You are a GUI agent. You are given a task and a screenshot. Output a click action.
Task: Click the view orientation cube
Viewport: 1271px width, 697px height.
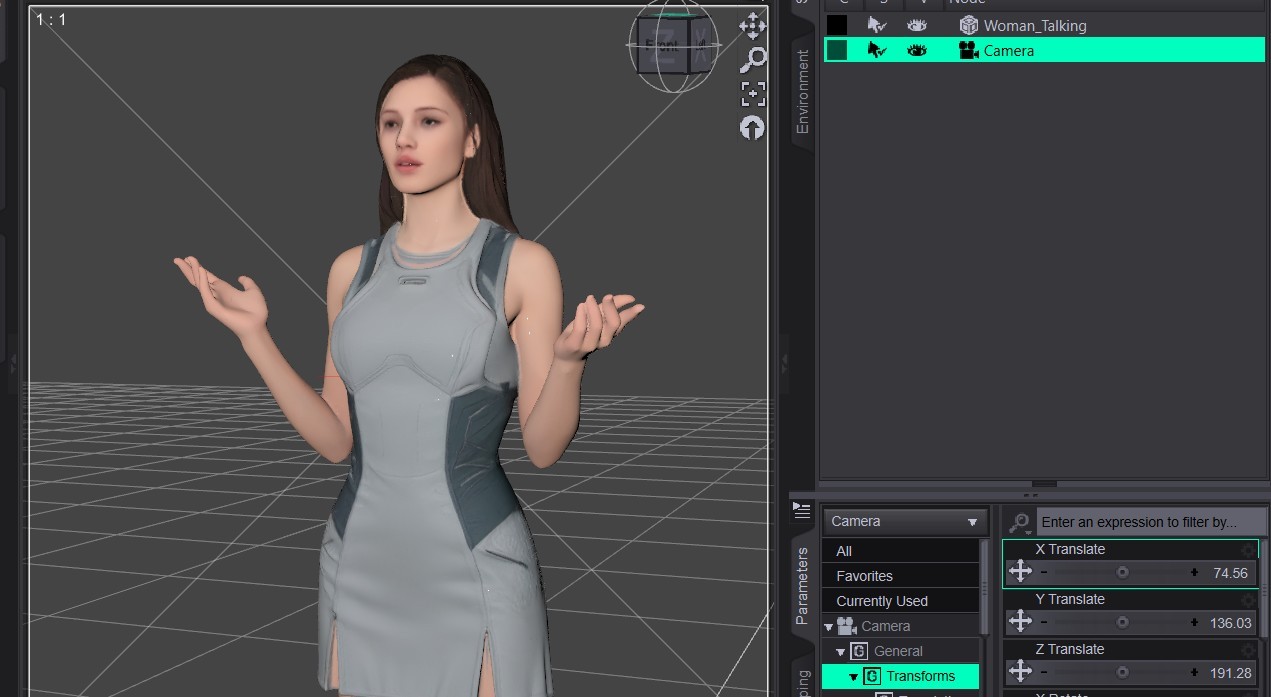coord(673,46)
